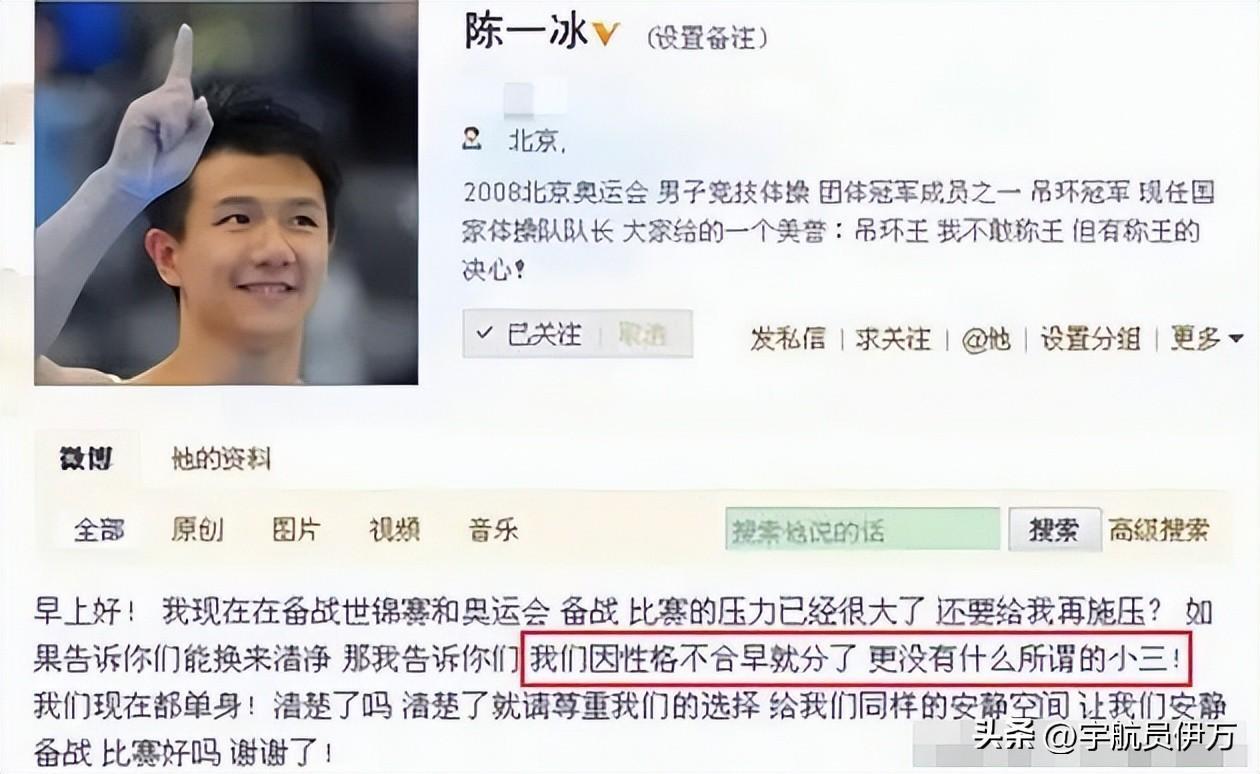Screen dimensions: 1260x774
Task: Click the orange verified V badge
Action: pos(605,35)
